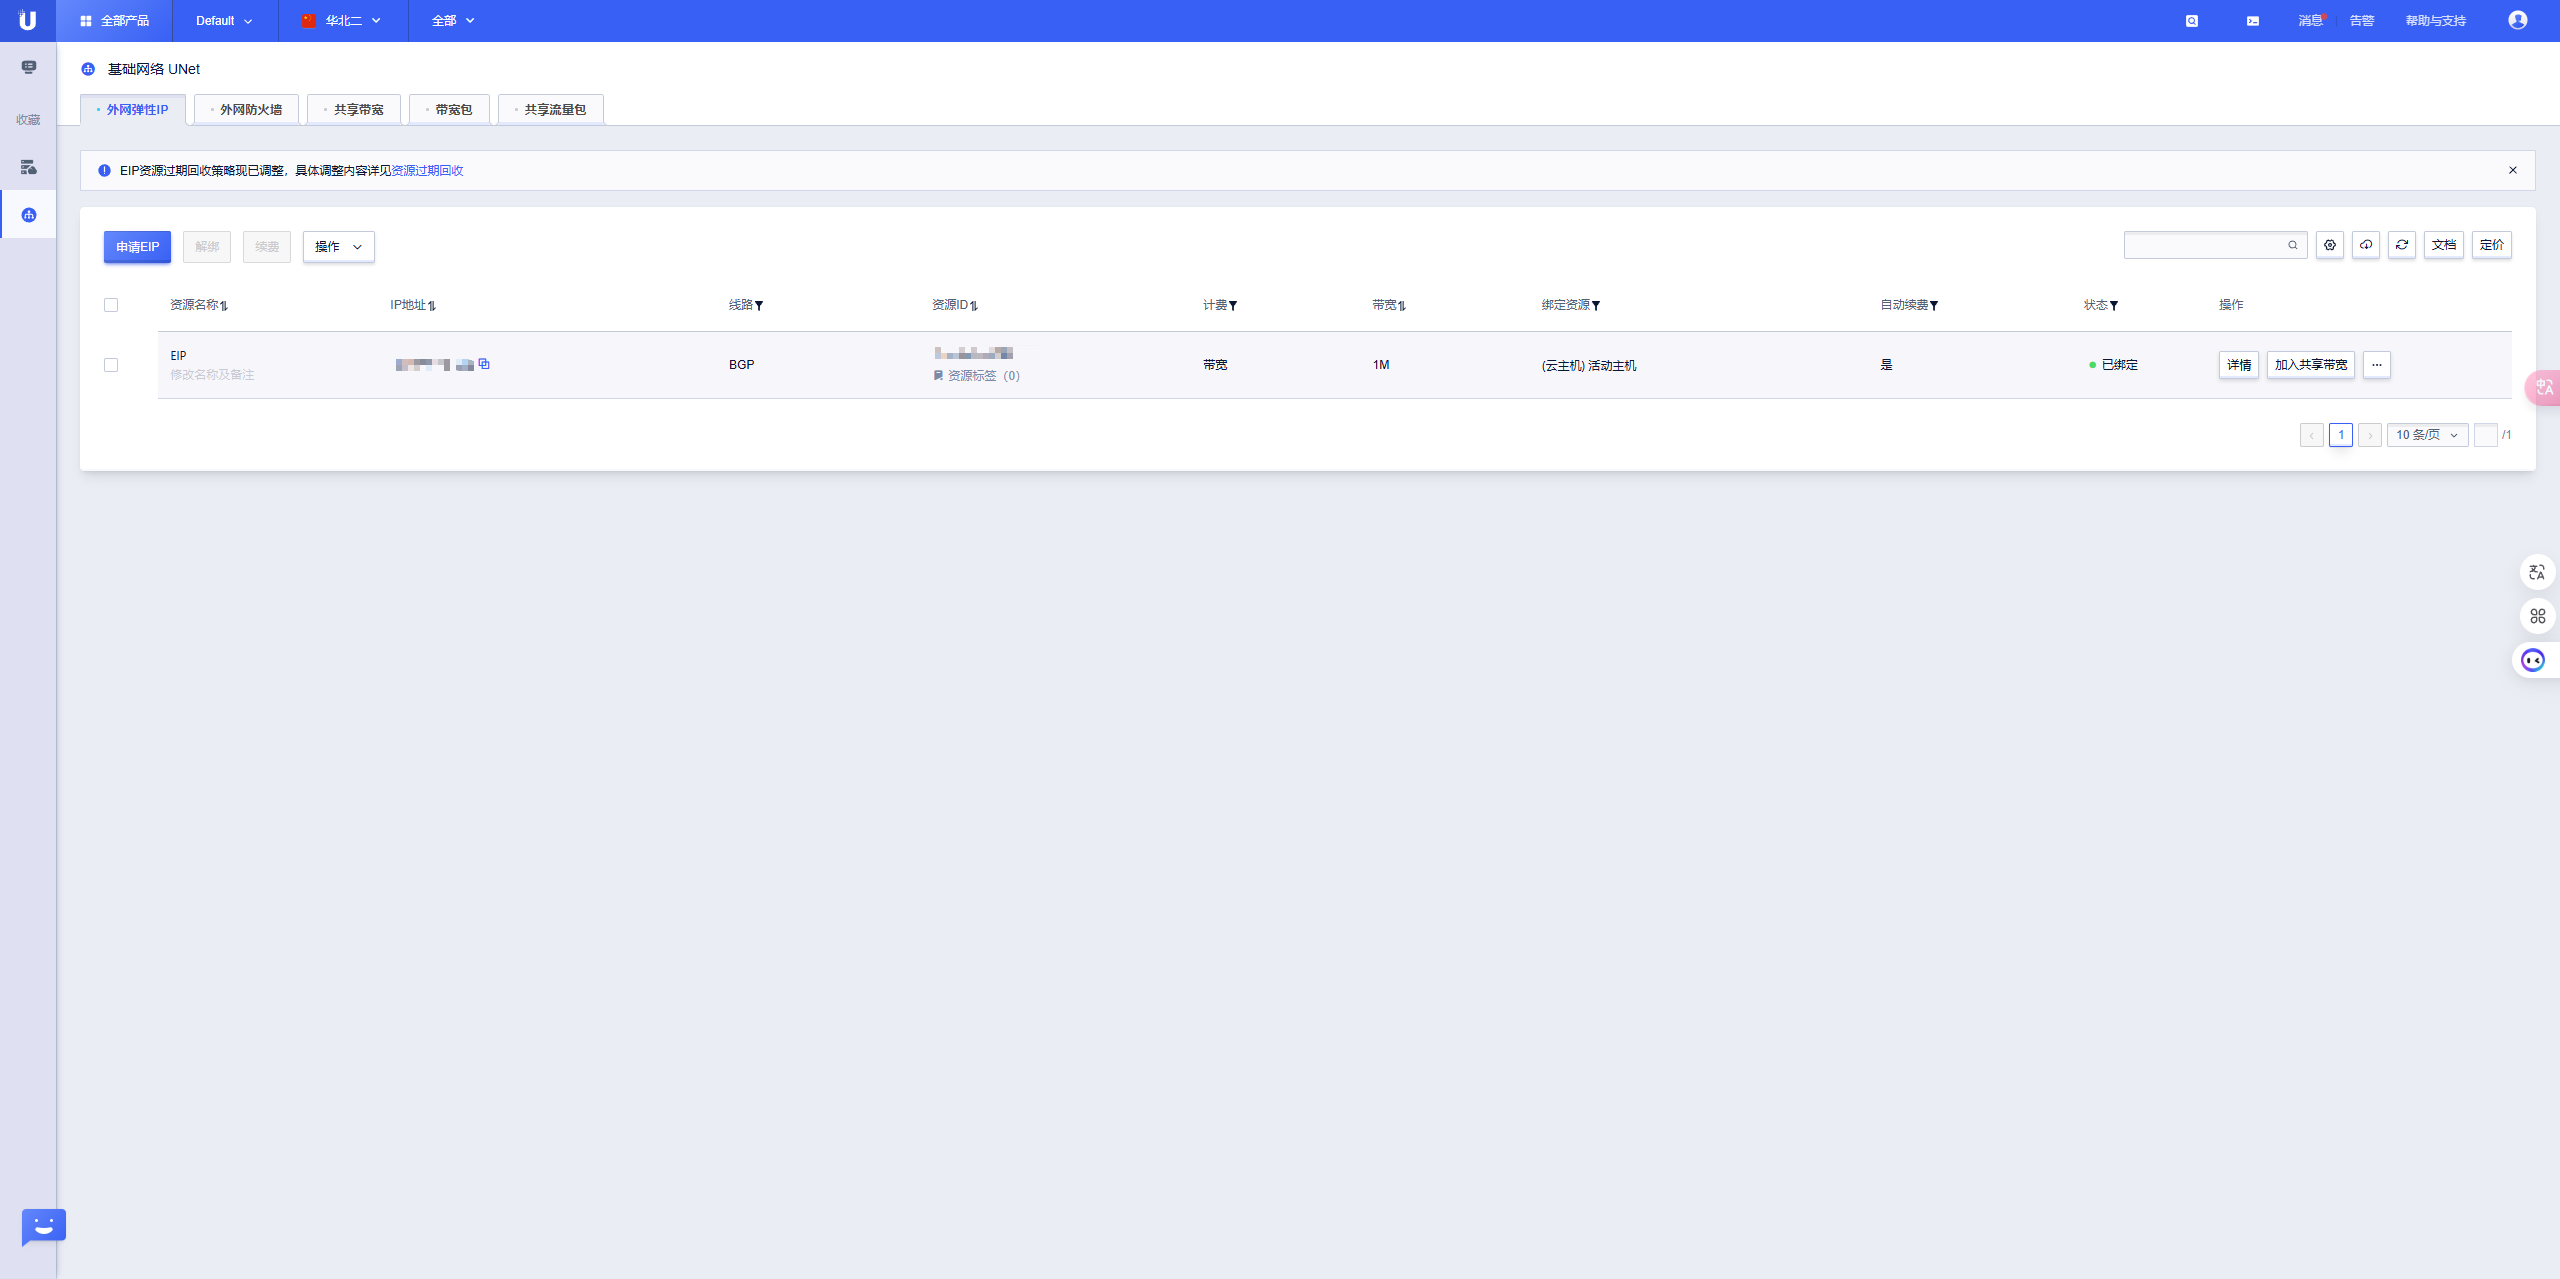Click the info icon in notice banner
Image resolution: width=2560 pixels, height=1279 pixels.
coord(104,171)
